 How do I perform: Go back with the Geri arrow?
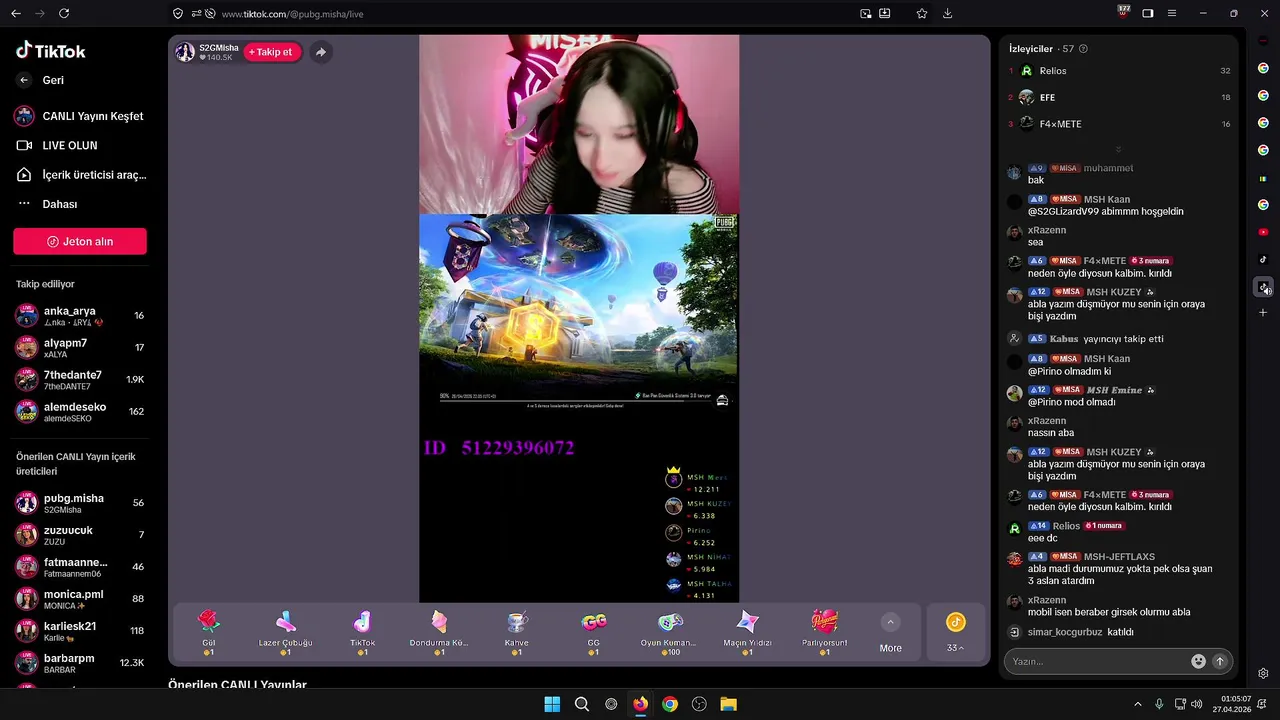point(24,80)
